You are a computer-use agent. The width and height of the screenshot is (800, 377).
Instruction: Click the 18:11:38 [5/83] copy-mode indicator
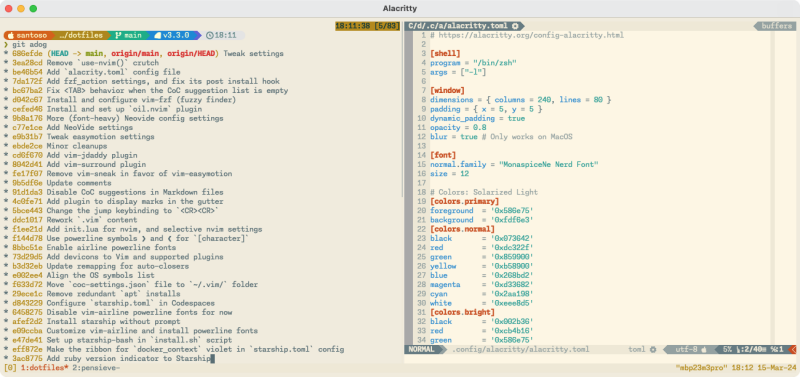click(x=367, y=26)
